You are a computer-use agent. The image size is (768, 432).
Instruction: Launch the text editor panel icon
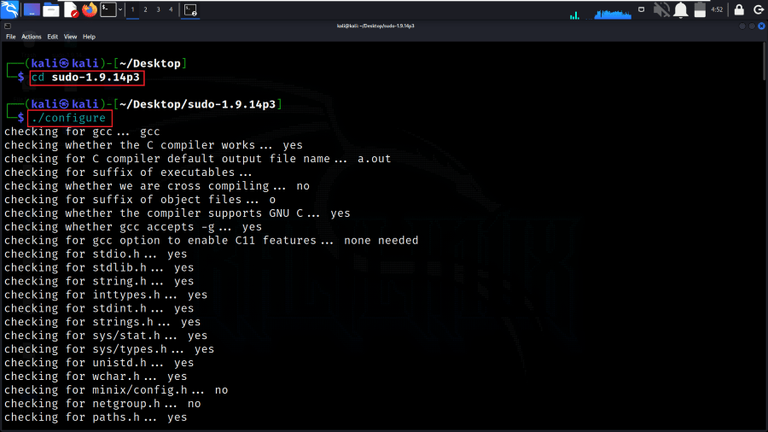(x=71, y=9)
